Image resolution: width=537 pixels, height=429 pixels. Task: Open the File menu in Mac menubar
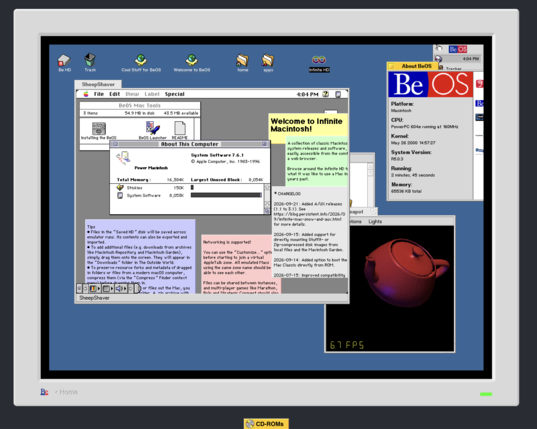click(99, 94)
